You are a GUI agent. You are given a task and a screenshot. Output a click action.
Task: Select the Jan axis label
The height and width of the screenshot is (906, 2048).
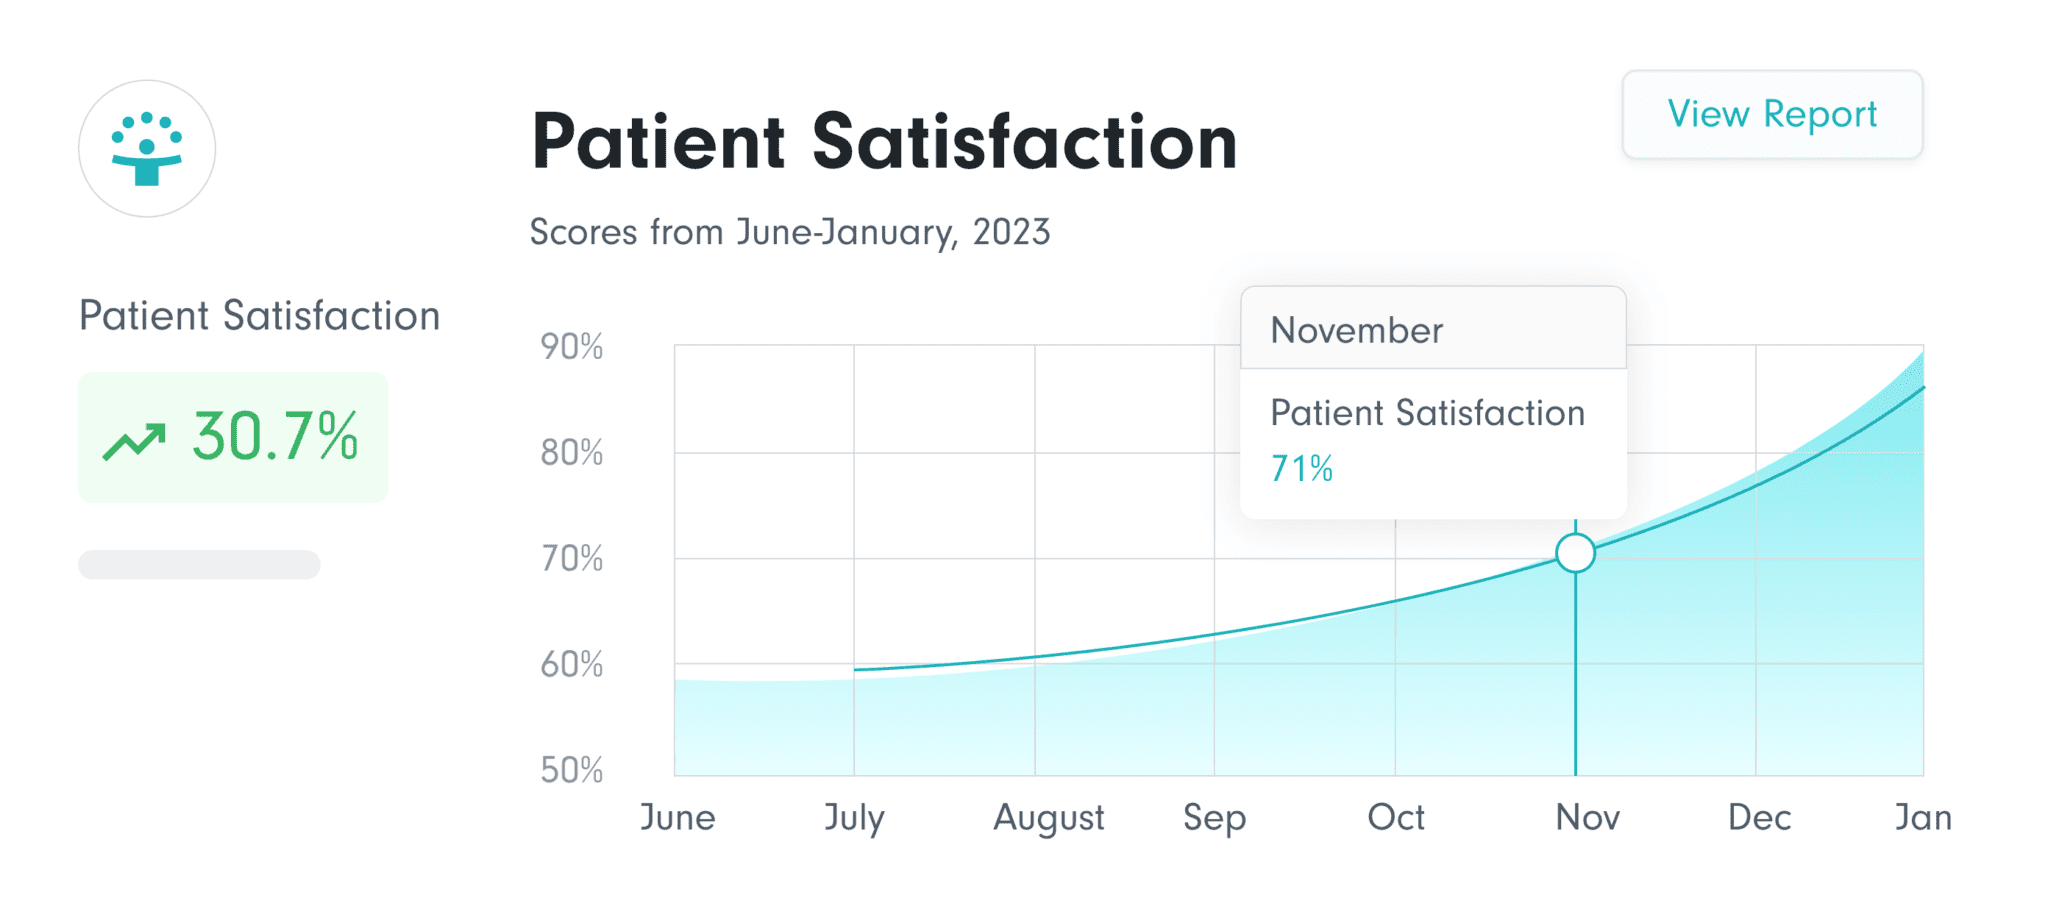(x=1923, y=818)
